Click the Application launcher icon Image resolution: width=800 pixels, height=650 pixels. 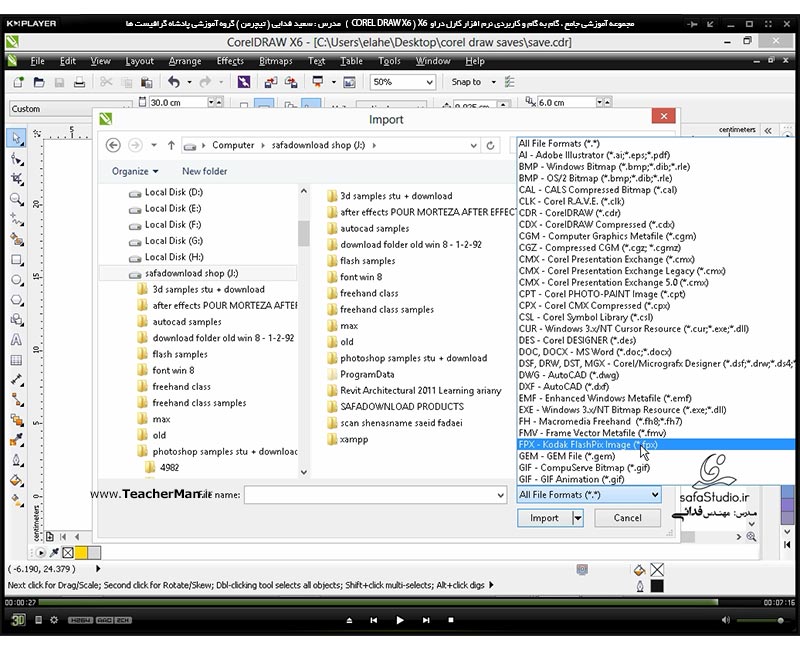(x=317, y=82)
